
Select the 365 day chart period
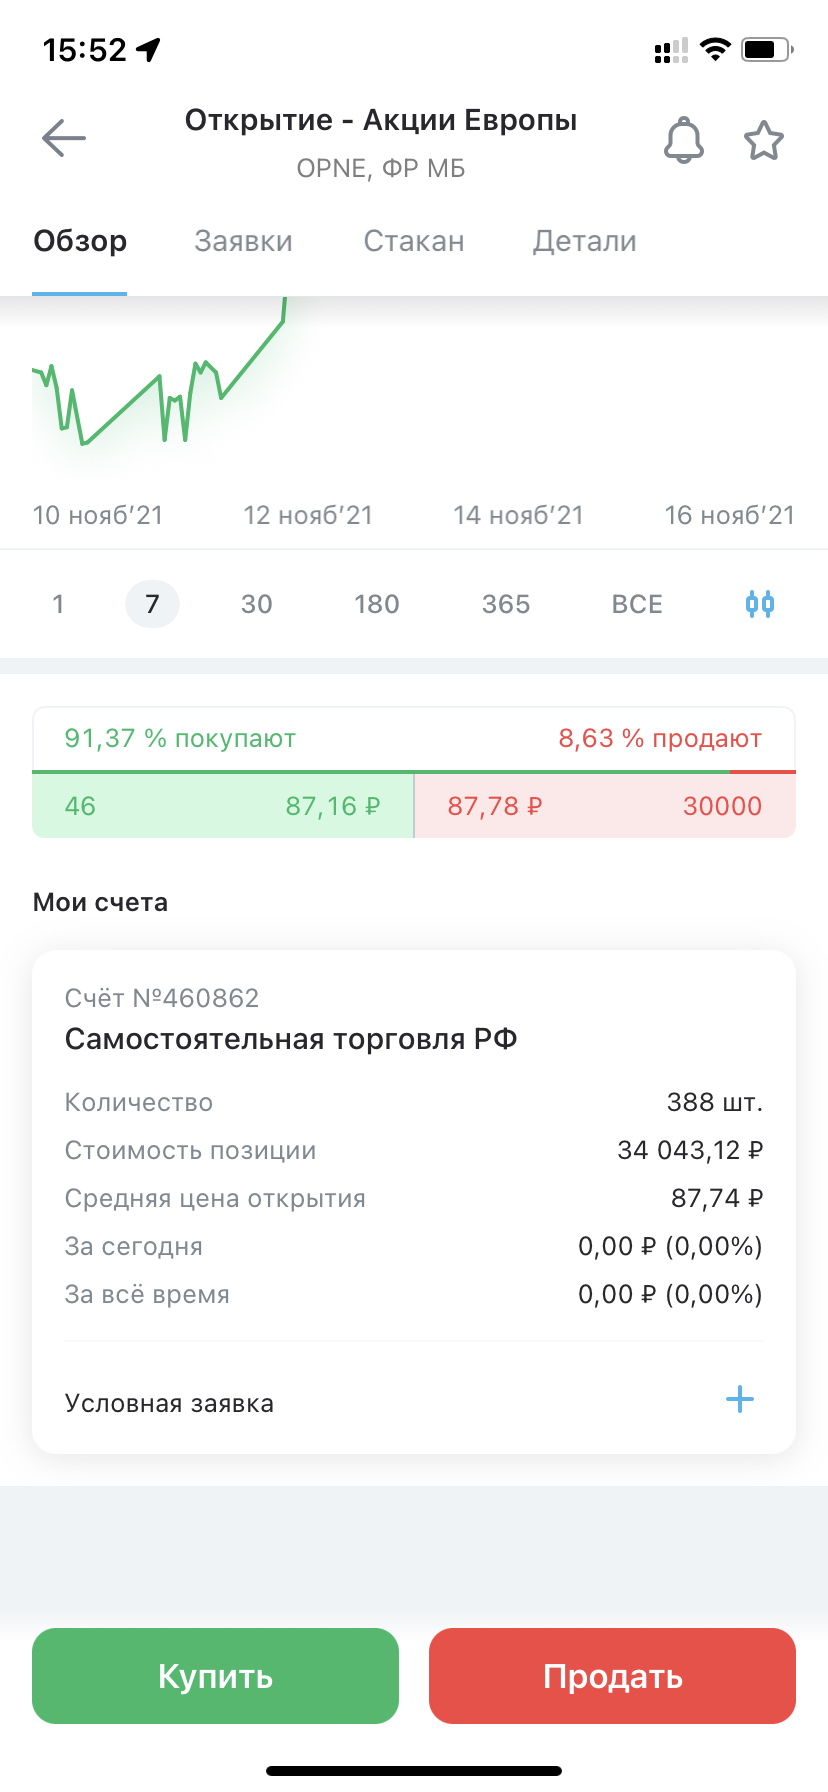tap(506, 604)
